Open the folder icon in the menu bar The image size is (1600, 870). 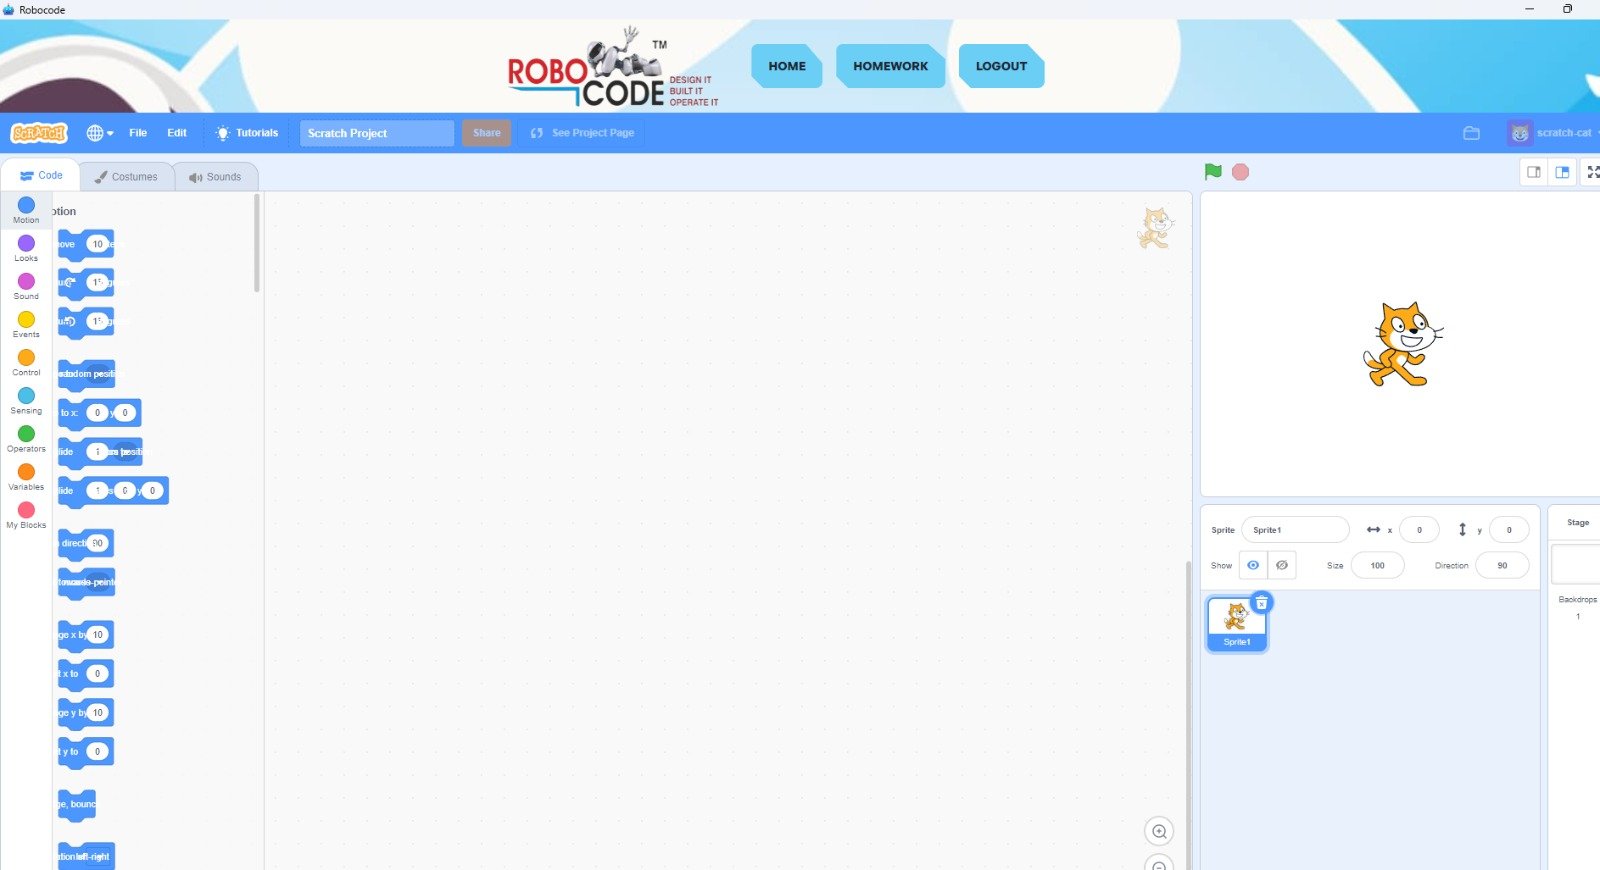pos(1471,133)
